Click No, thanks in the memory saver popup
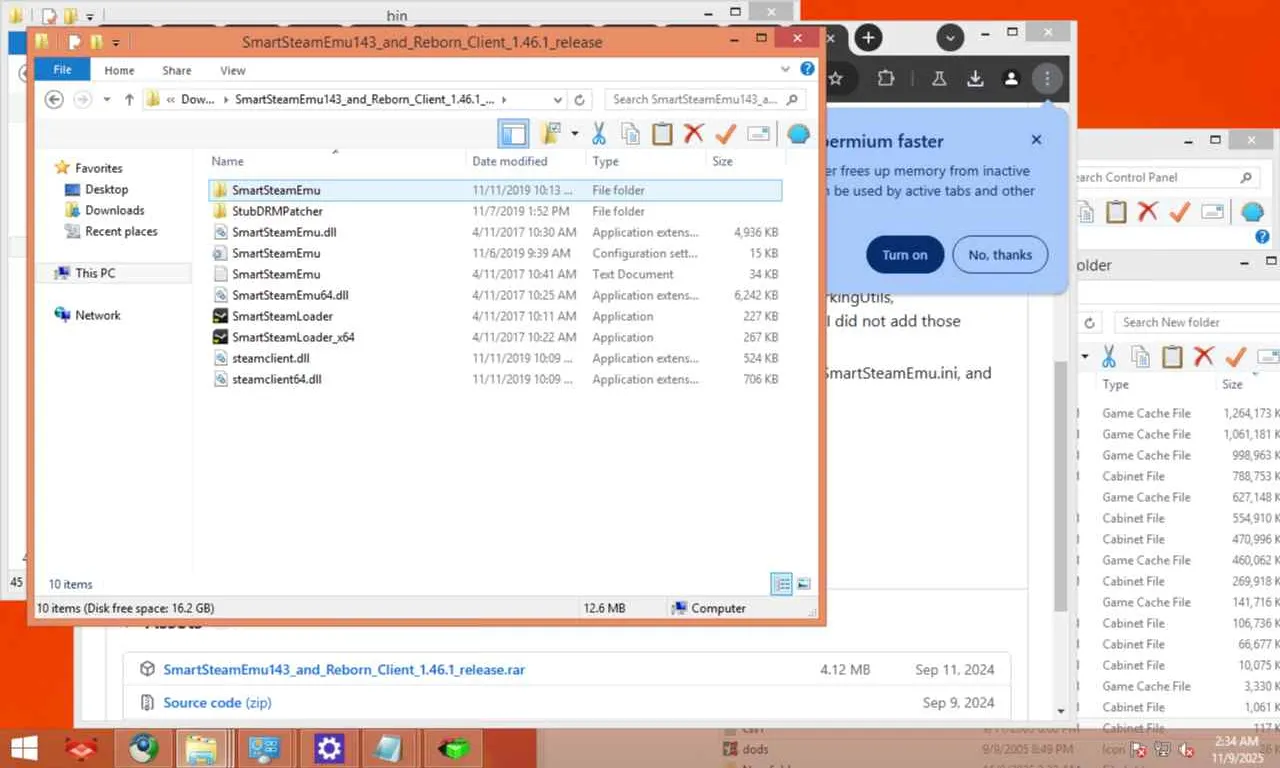The height and width of the screenshot is (768, 1280). 1000,254
